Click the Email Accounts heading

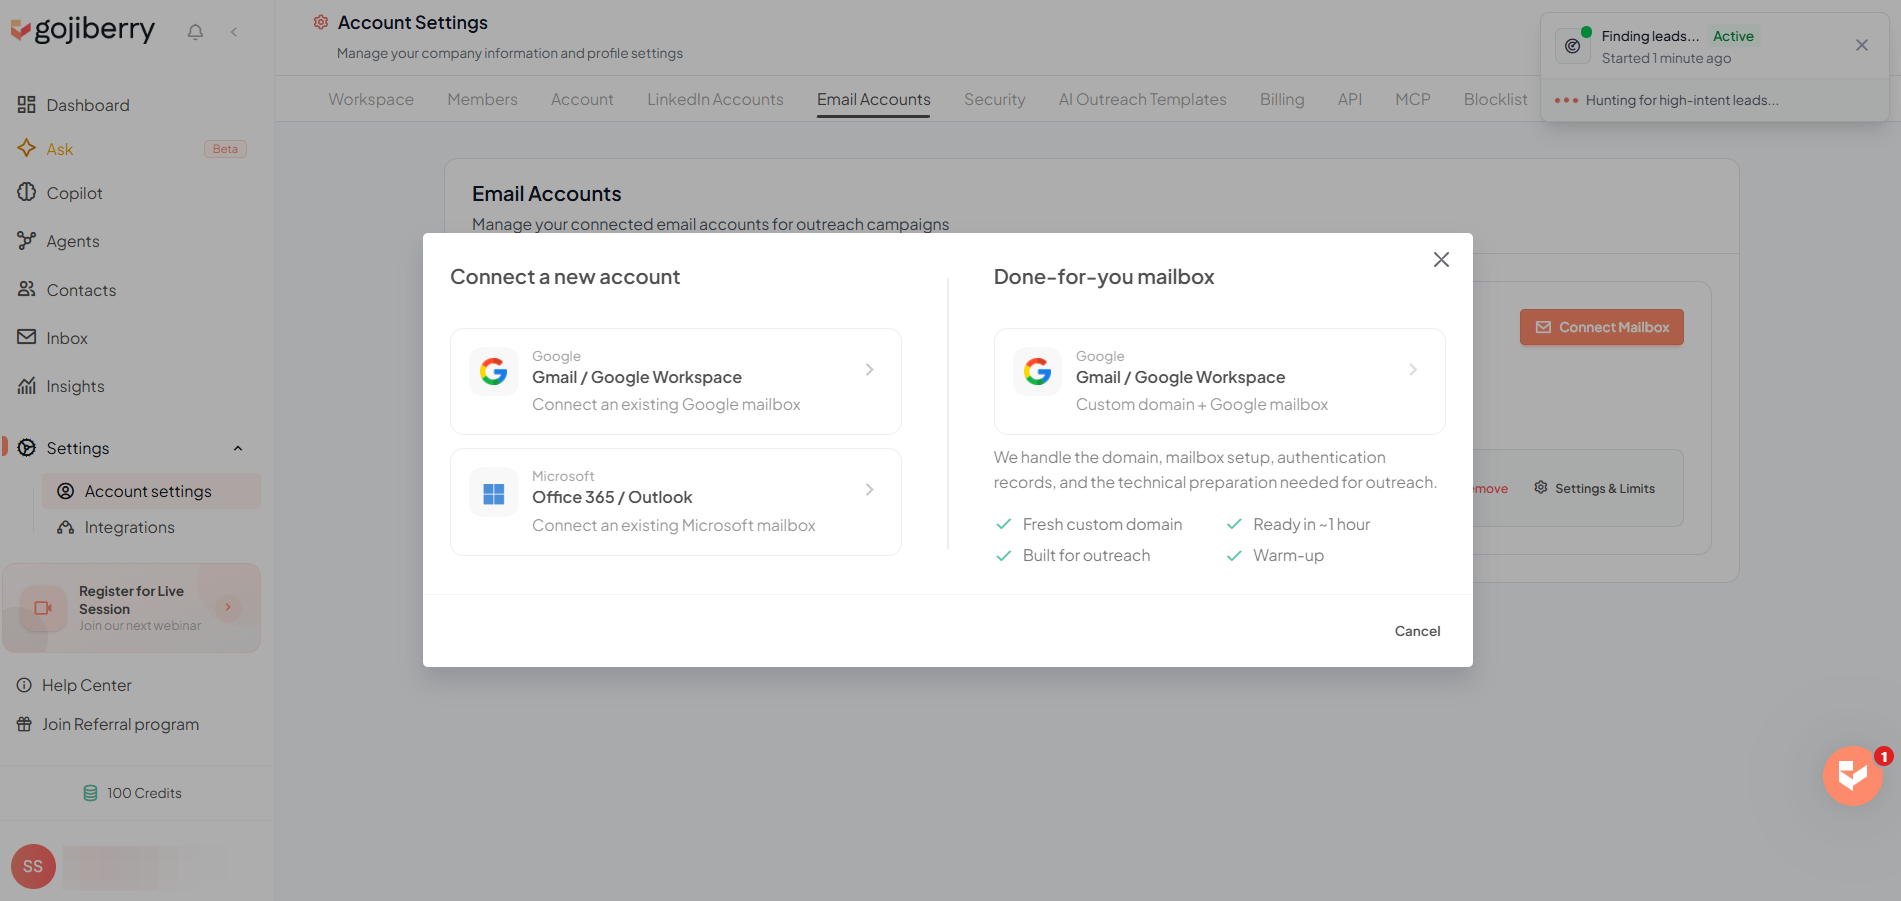[x=546, y=194]
